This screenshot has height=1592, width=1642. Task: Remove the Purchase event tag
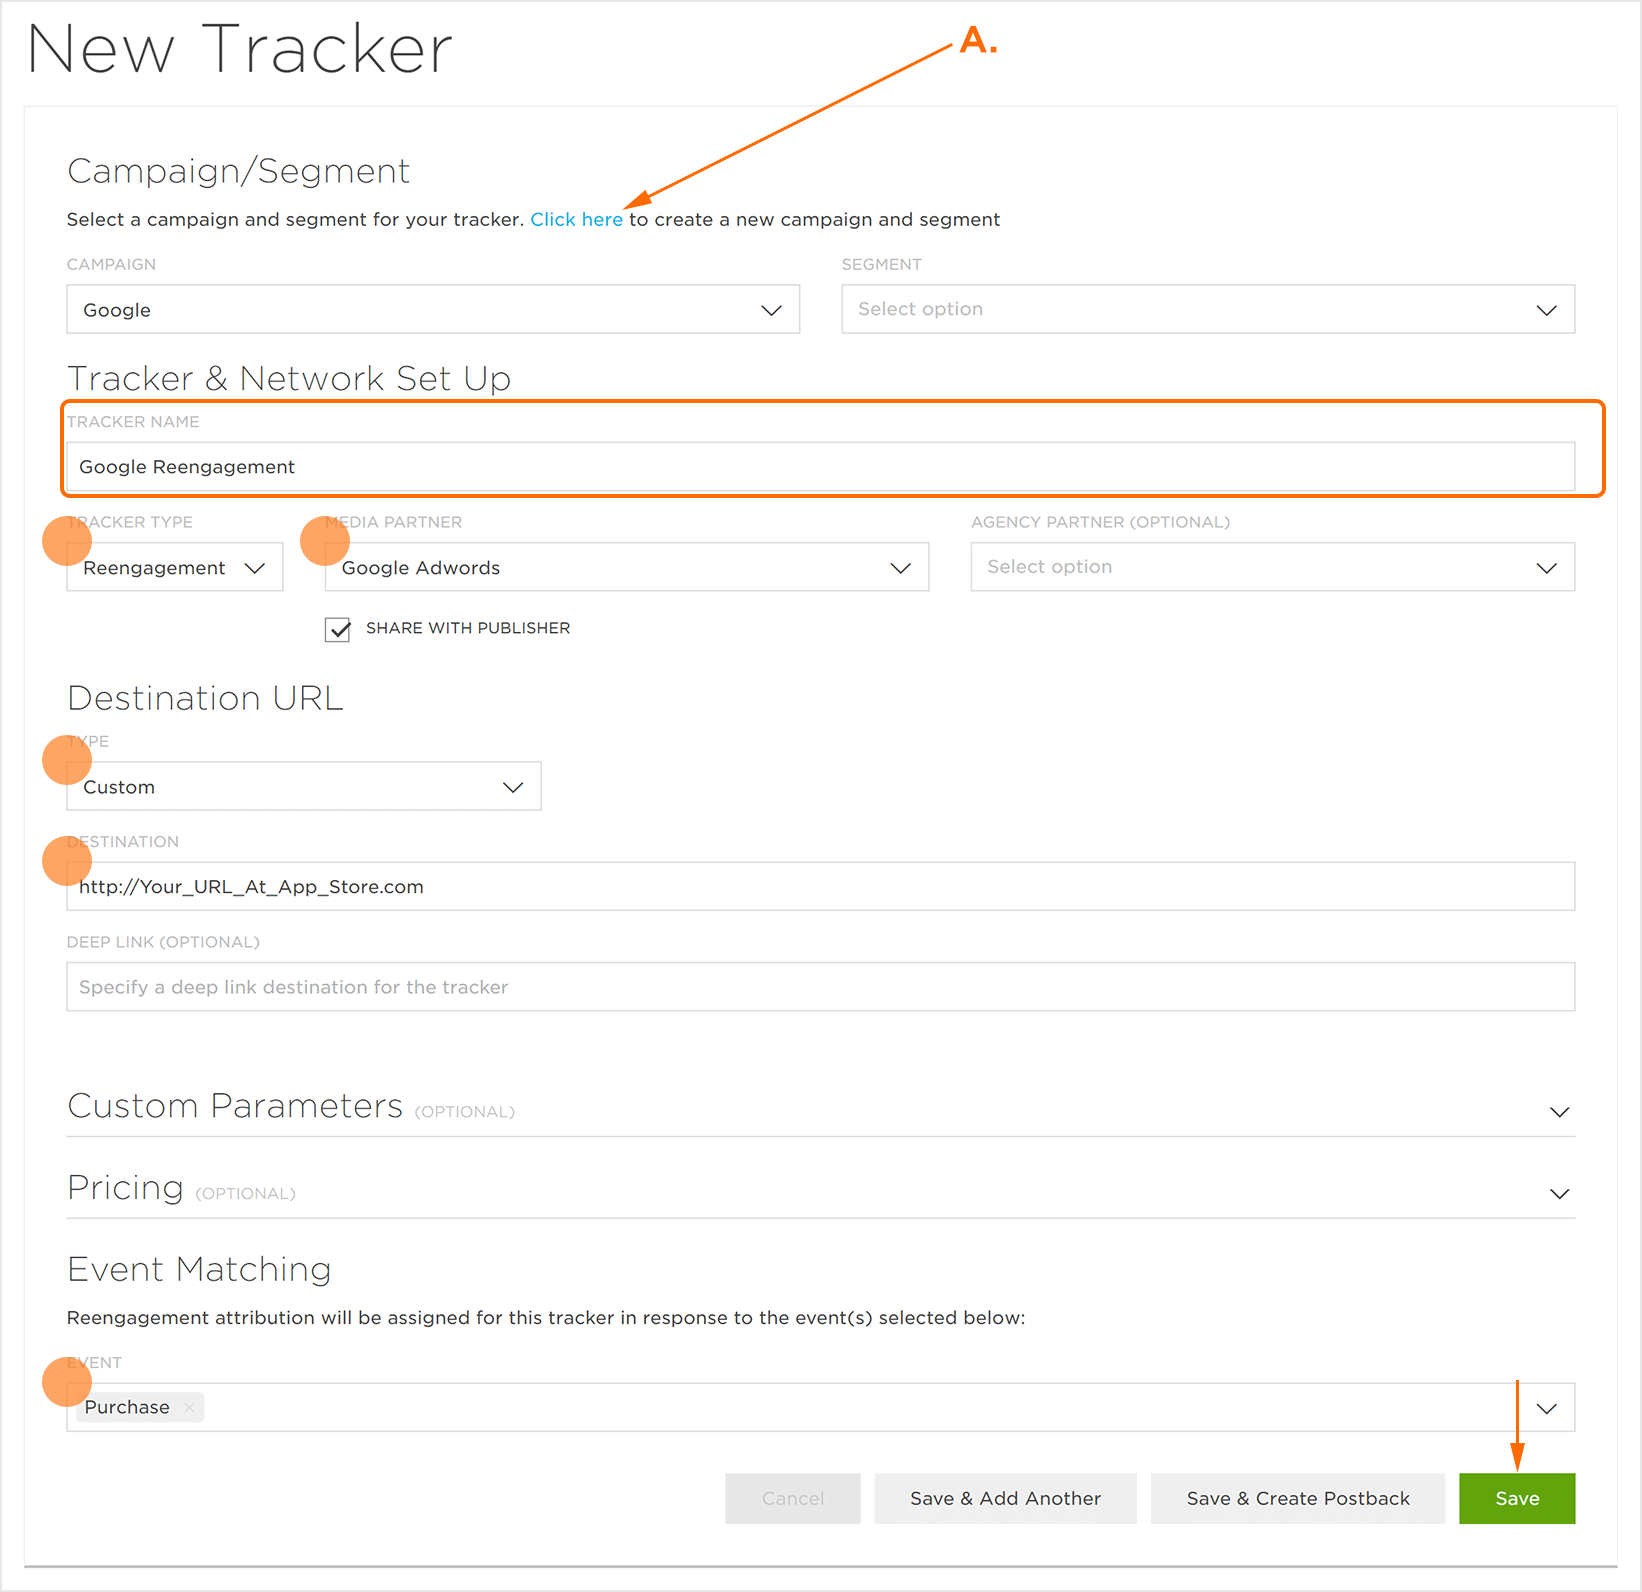[x=189, y=1408]
